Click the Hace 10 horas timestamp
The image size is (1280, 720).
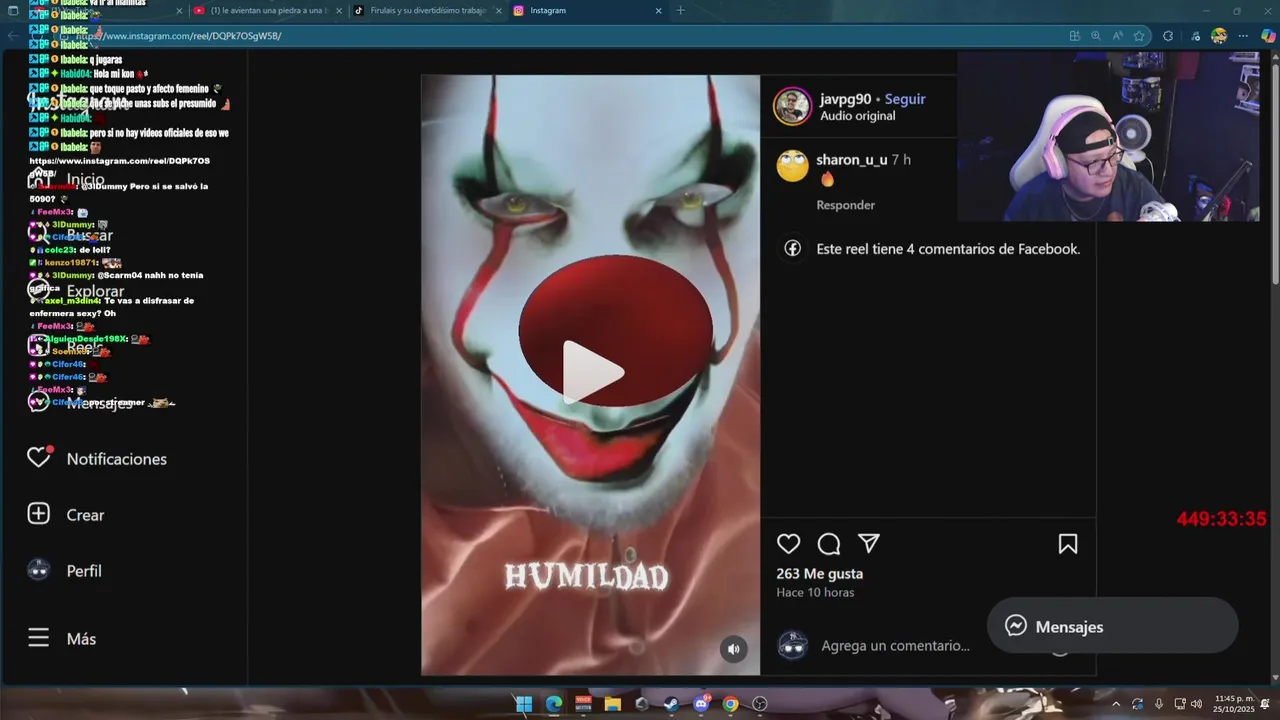(815, 592)
